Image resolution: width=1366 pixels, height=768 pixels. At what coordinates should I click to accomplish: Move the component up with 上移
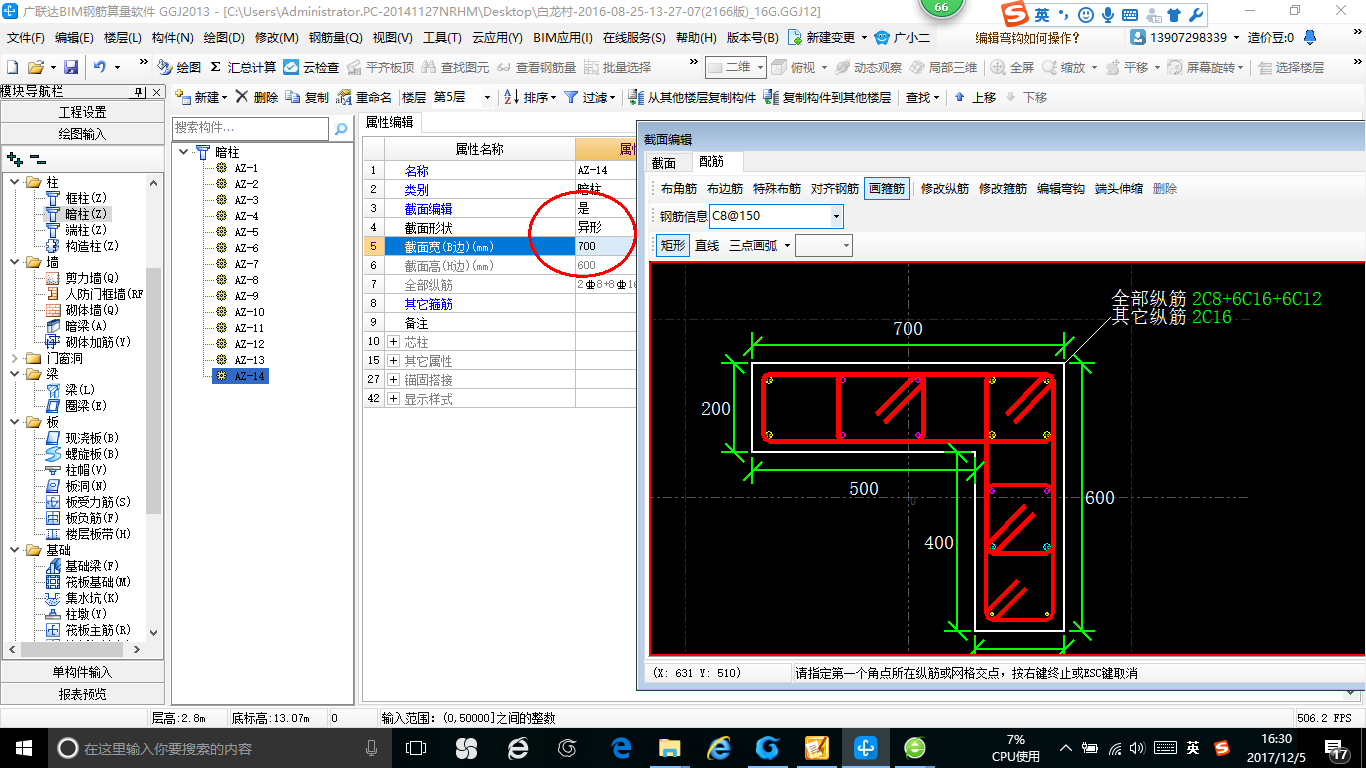point(975,97)
